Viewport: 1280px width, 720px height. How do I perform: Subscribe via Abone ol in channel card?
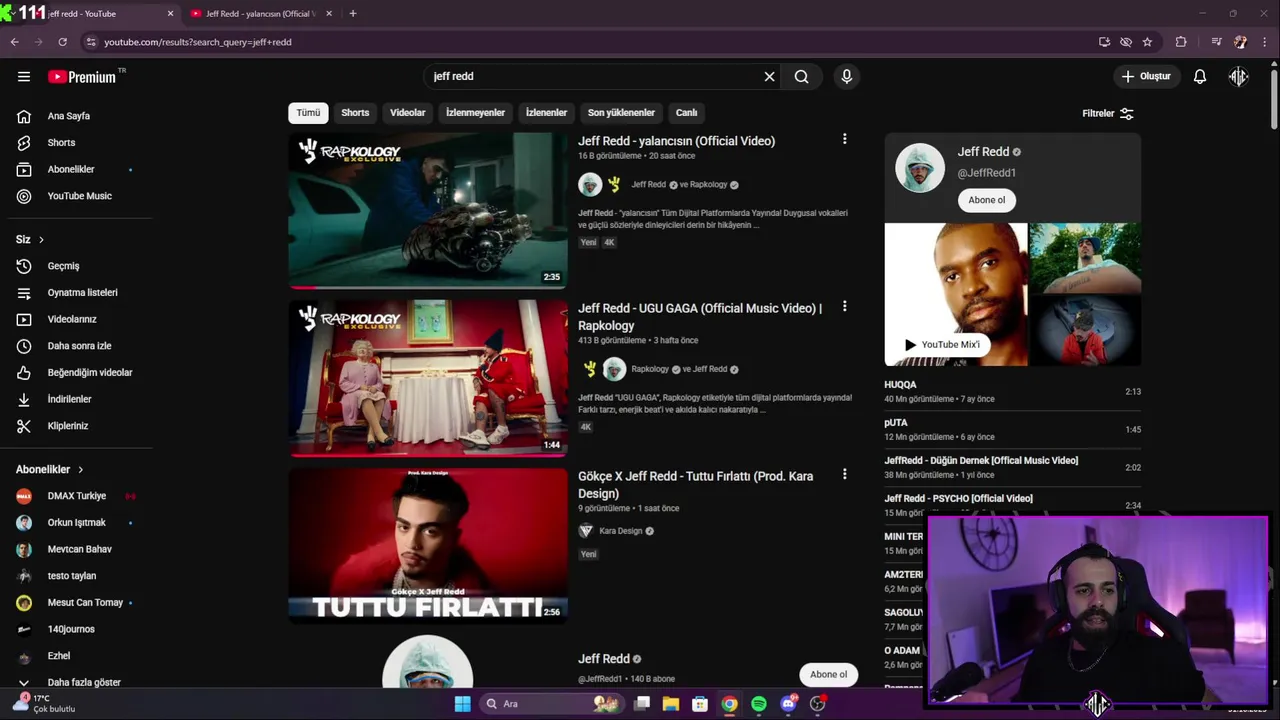pyautogui.click(x=986, y=200)
